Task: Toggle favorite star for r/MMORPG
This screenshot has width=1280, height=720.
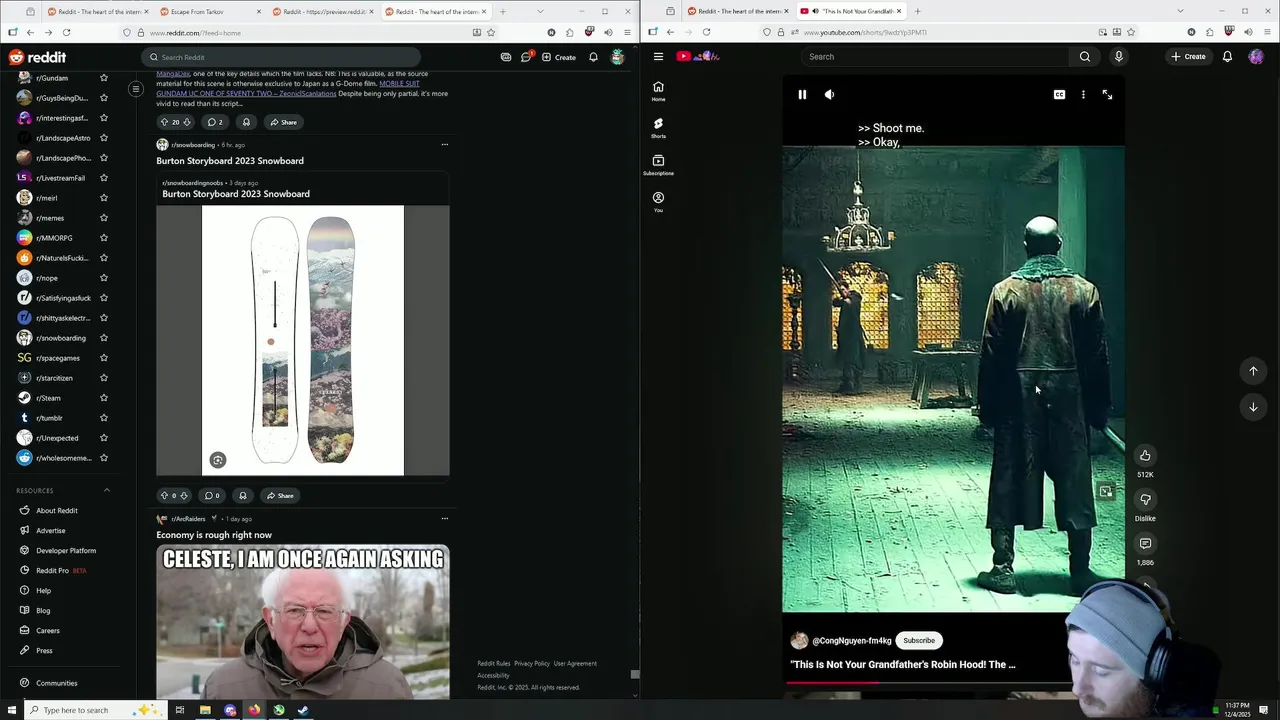Action: pyautogui.click(x=104, y=238)
